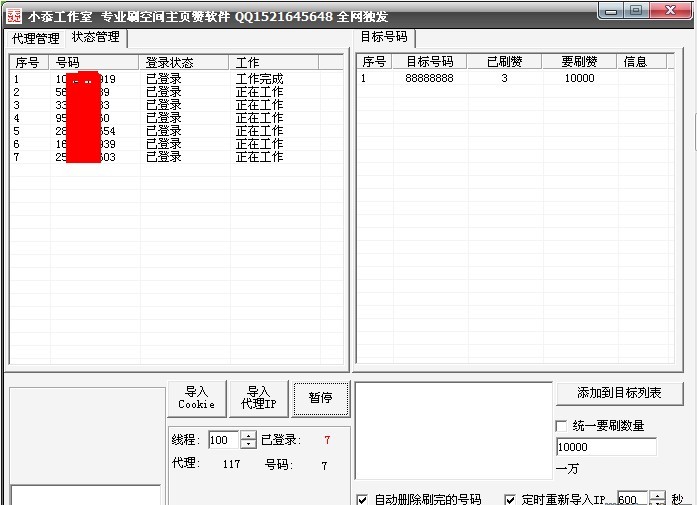Click the app icon in the title bar
This screenshot has height=505, width=697.
(x=14, y=16)
